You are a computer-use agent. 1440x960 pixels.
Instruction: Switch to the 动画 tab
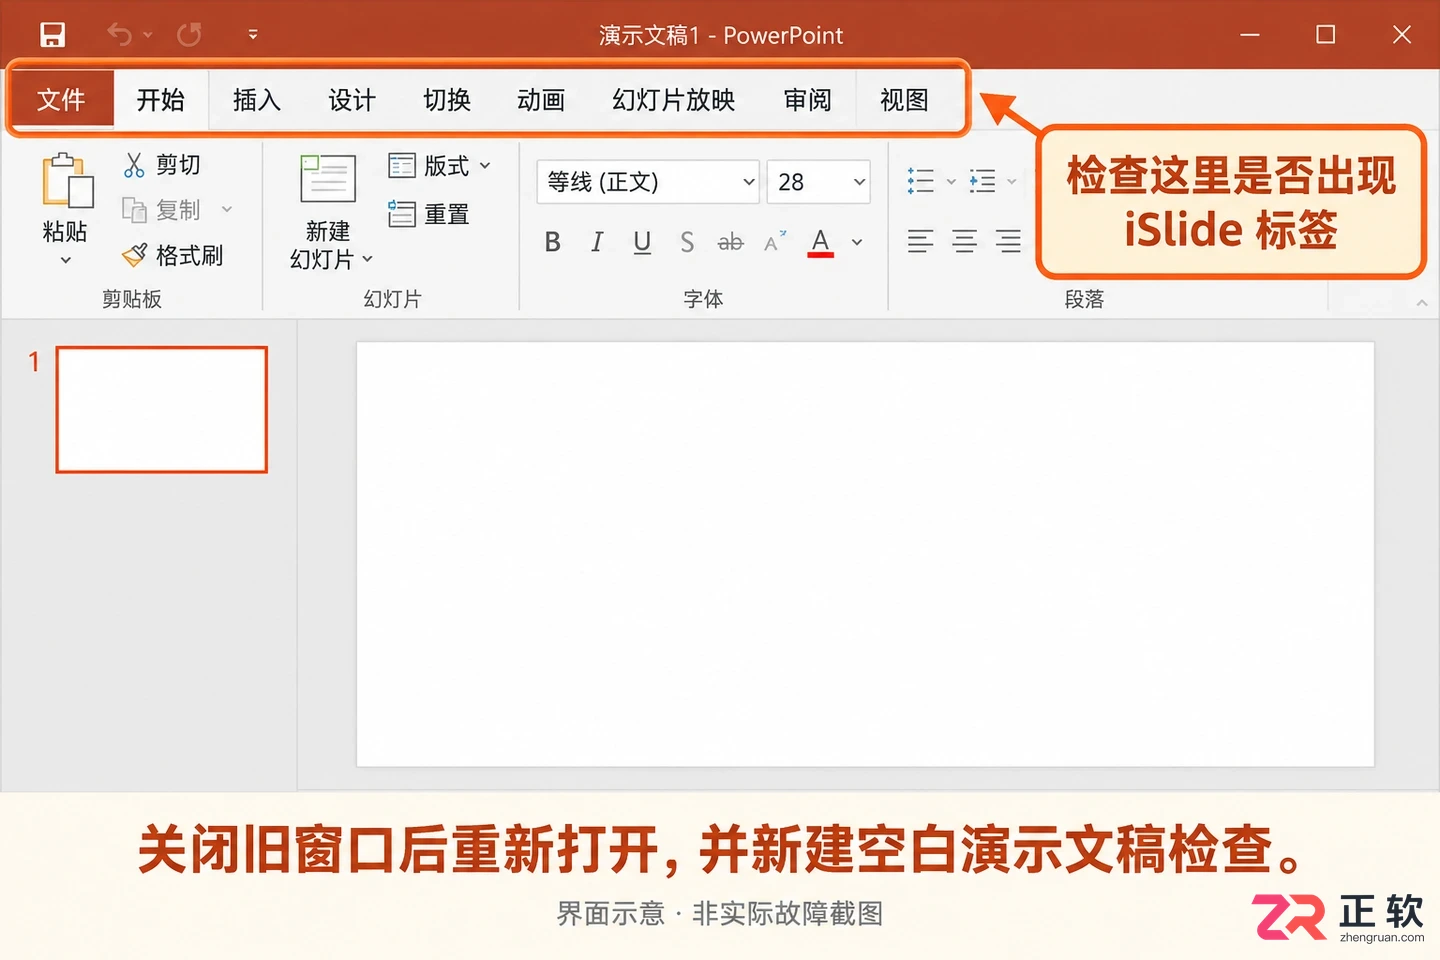point(541,100)
